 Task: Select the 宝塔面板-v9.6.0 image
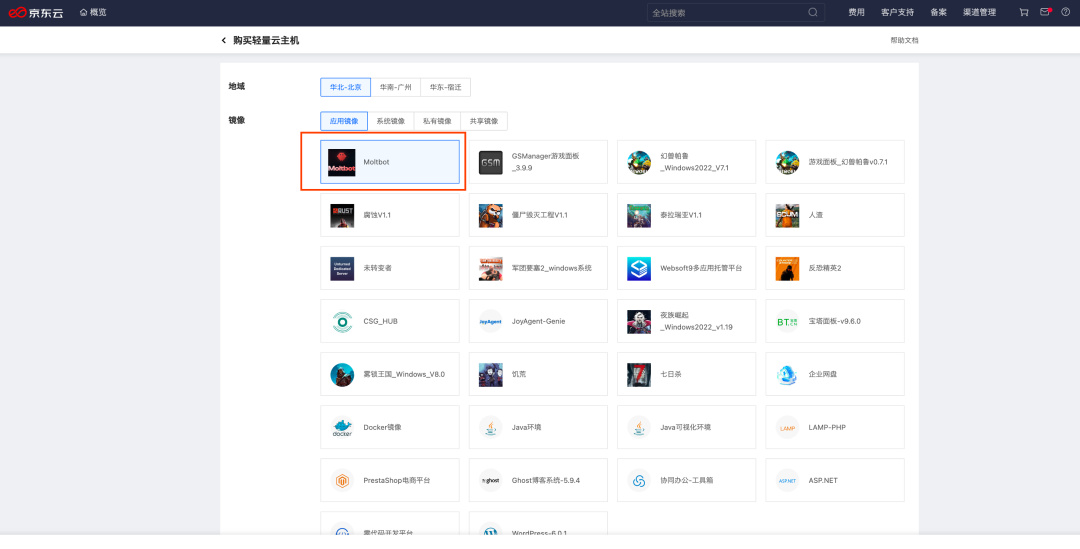click(x=835, y=321)
